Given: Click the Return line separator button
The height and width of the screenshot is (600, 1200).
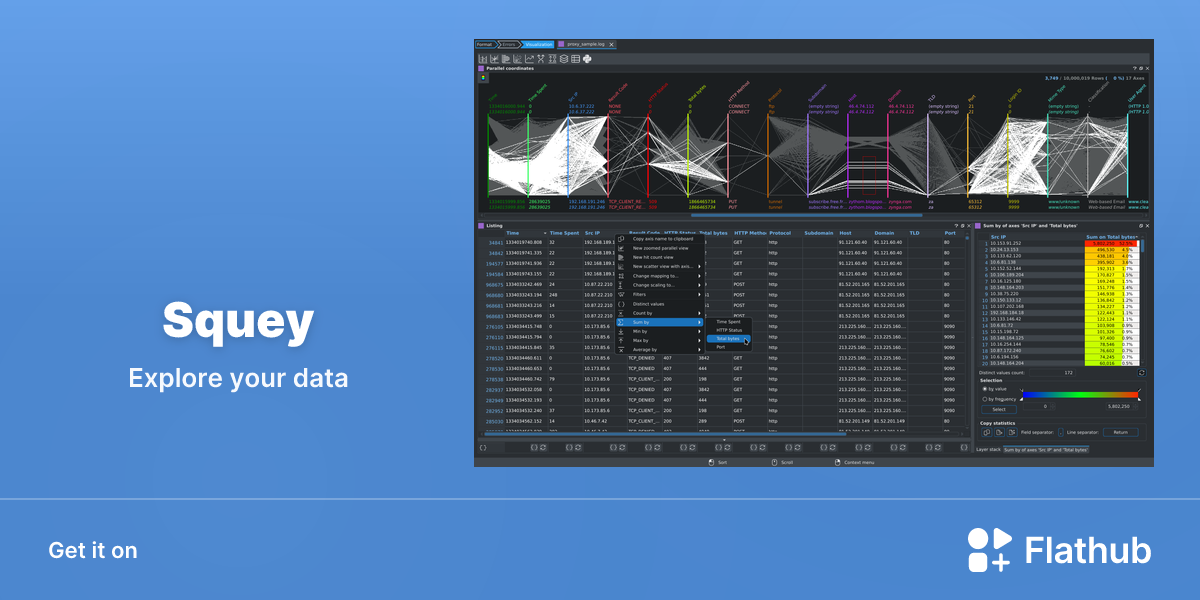Looking at the screenshot, I should [1121, 432].
